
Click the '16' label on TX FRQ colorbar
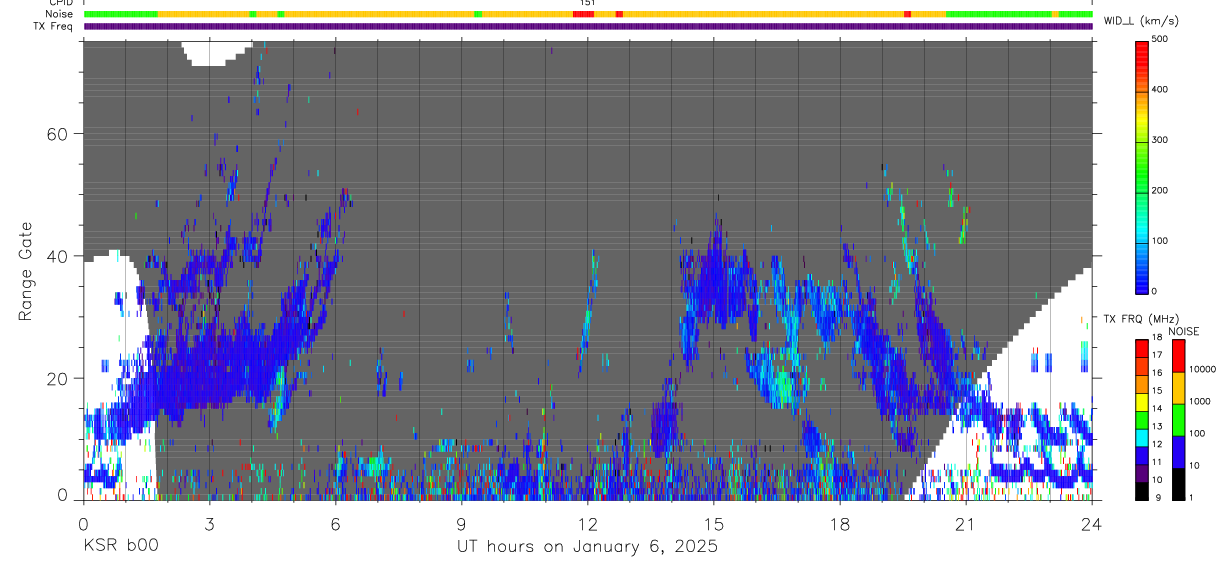1157,374
